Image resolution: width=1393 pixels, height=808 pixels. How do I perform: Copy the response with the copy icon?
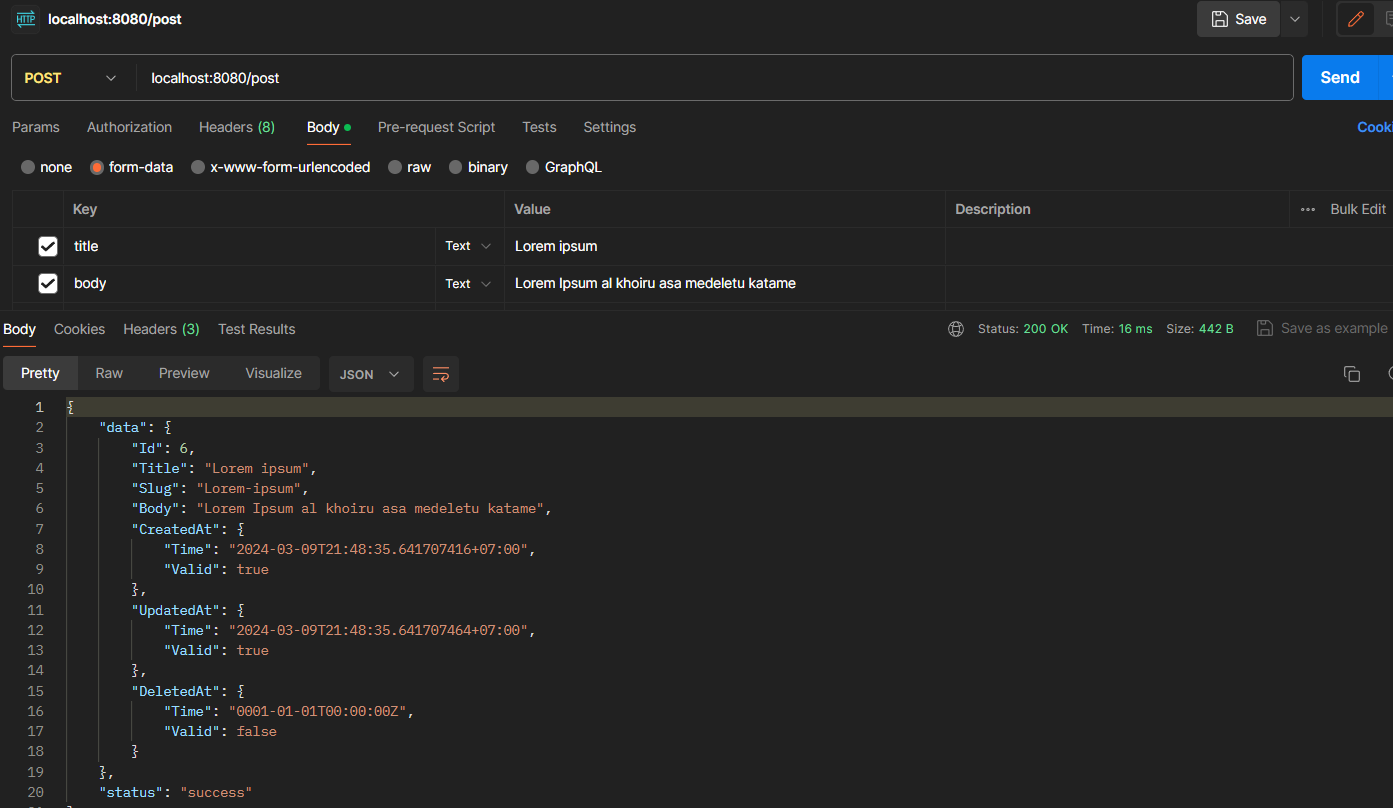click(x=1351, y=374)
